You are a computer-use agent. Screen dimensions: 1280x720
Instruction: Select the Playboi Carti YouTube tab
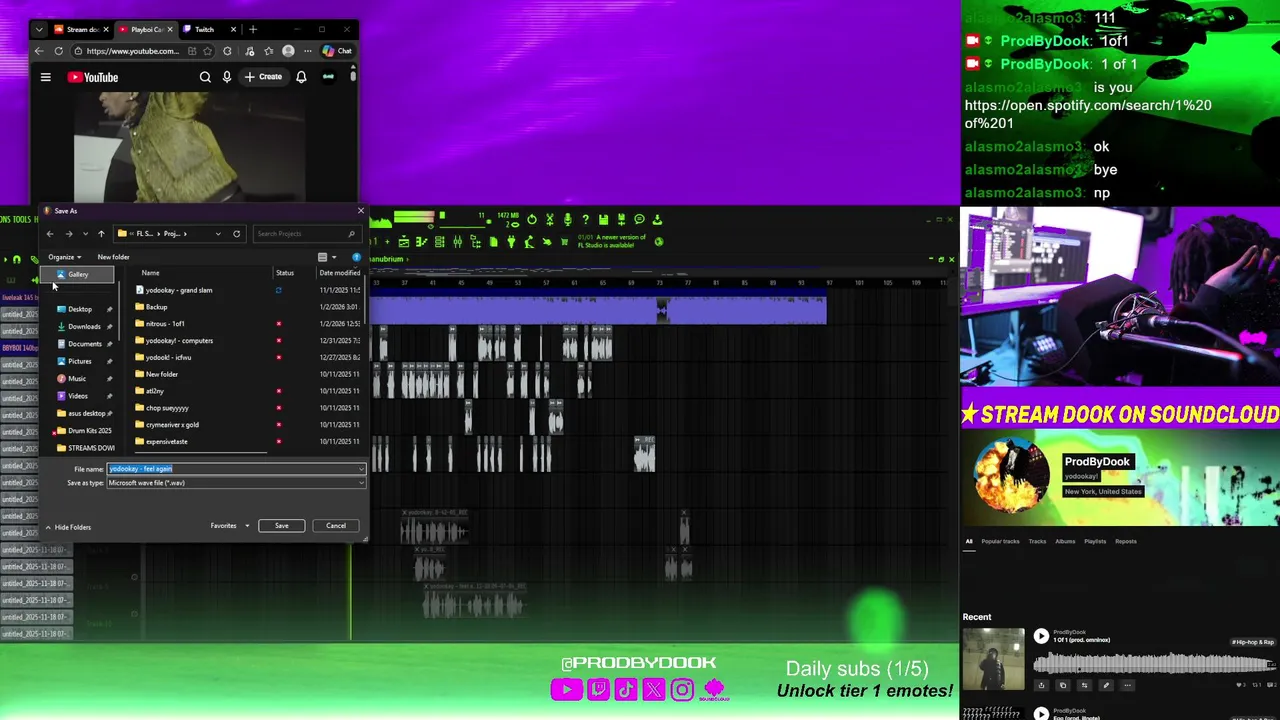point(145,29)
